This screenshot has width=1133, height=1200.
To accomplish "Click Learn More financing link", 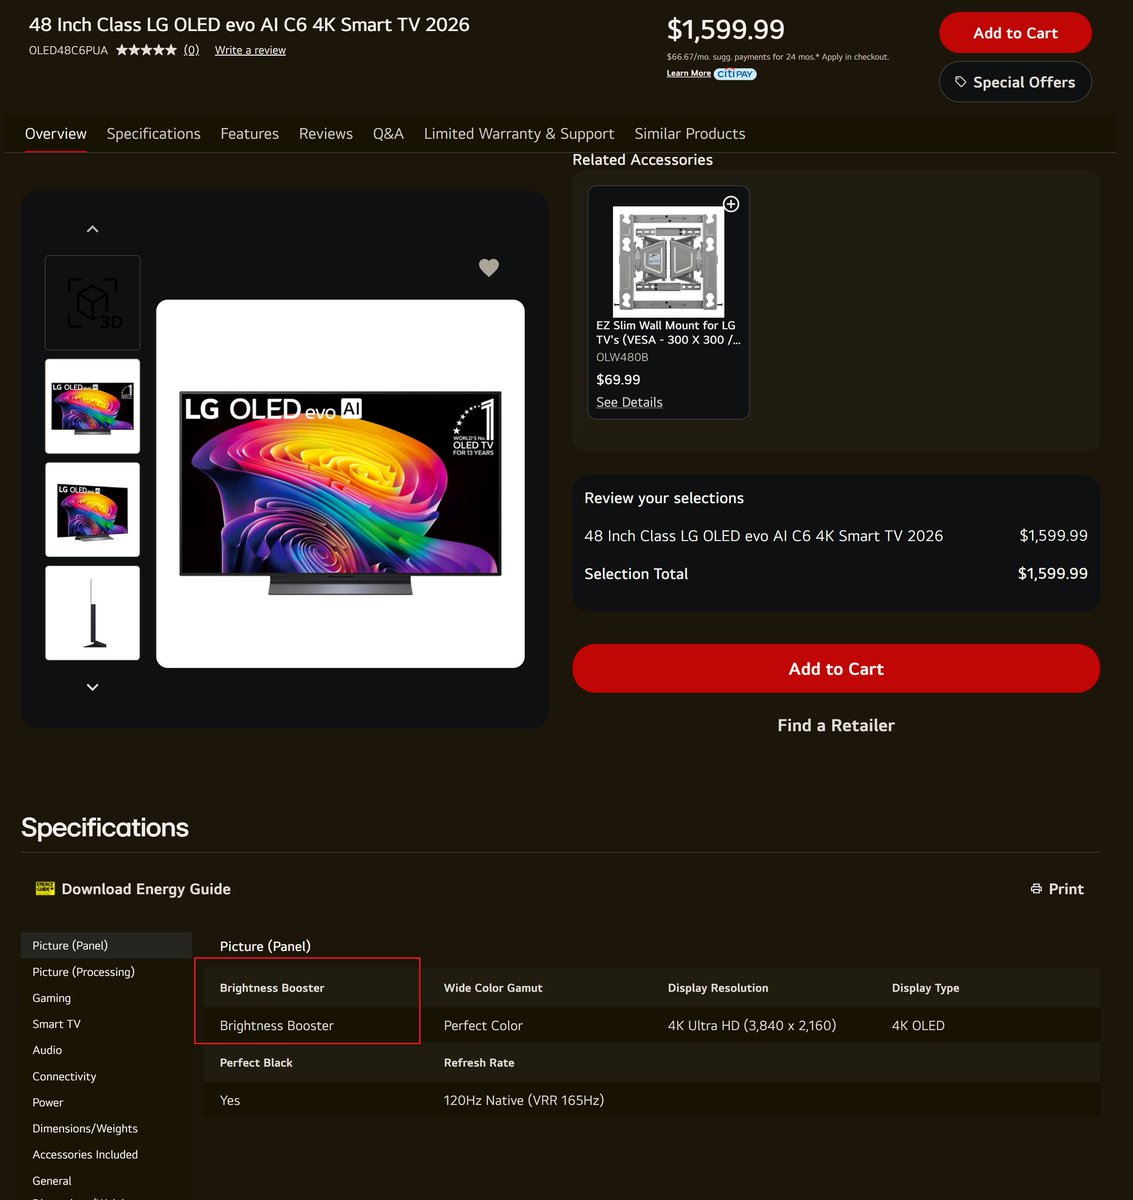I will coord(689,74).
